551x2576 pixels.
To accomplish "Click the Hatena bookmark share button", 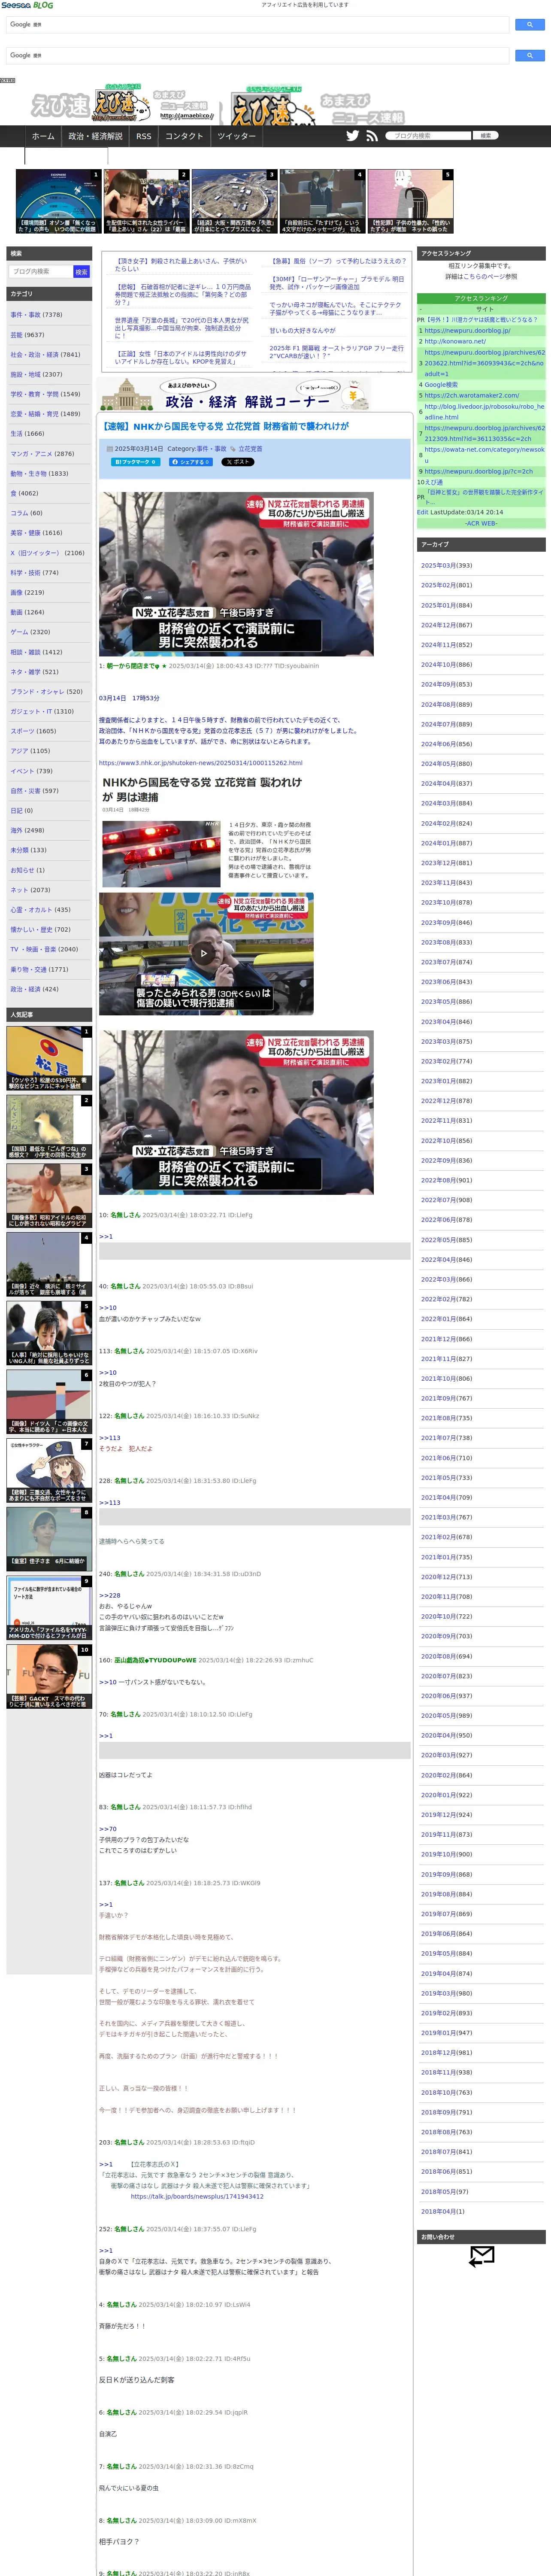I will click(135, 462).
